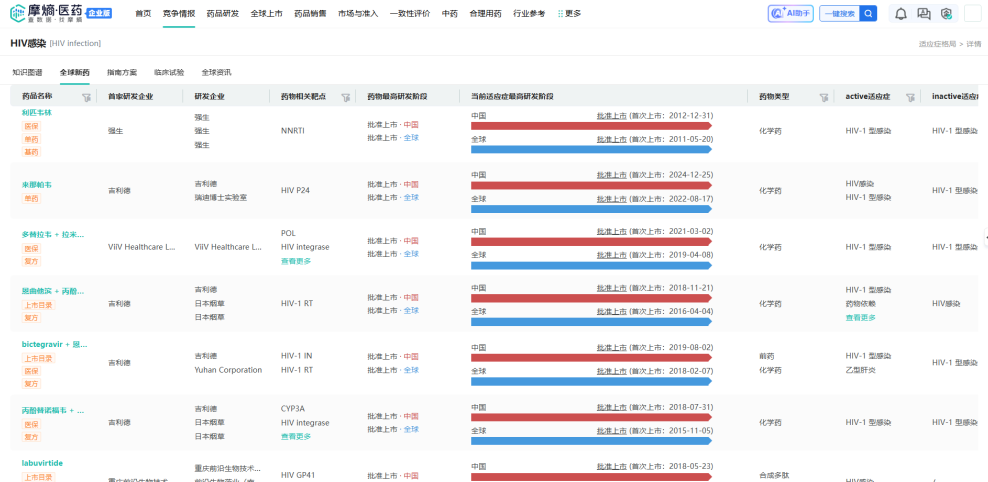Image resolution: width=988 pixels, height=482 pixels.
Task: Click the blue search magnifier button
Action: pos(868,13)
